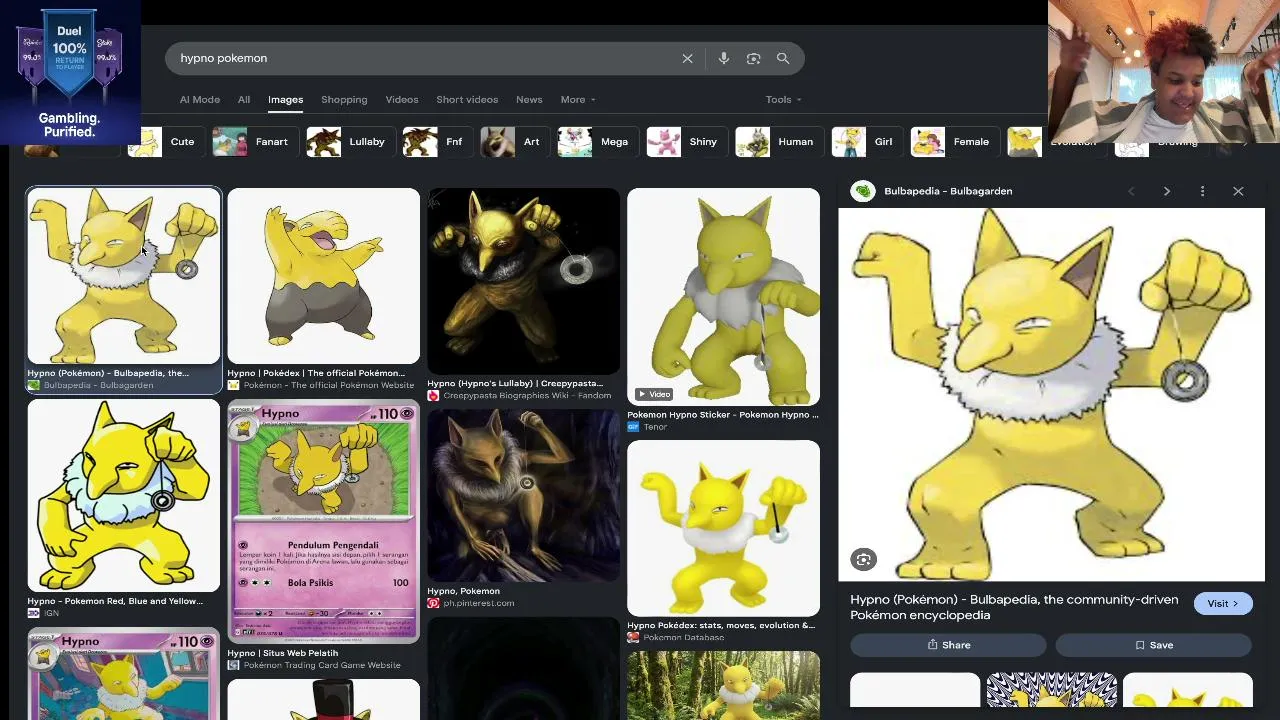Image resolution: width=1280 pixels, height=720 pixels.
Task: Open 'Pokemon Hypno Sticker' caption link
Action: tap(722, 415)
